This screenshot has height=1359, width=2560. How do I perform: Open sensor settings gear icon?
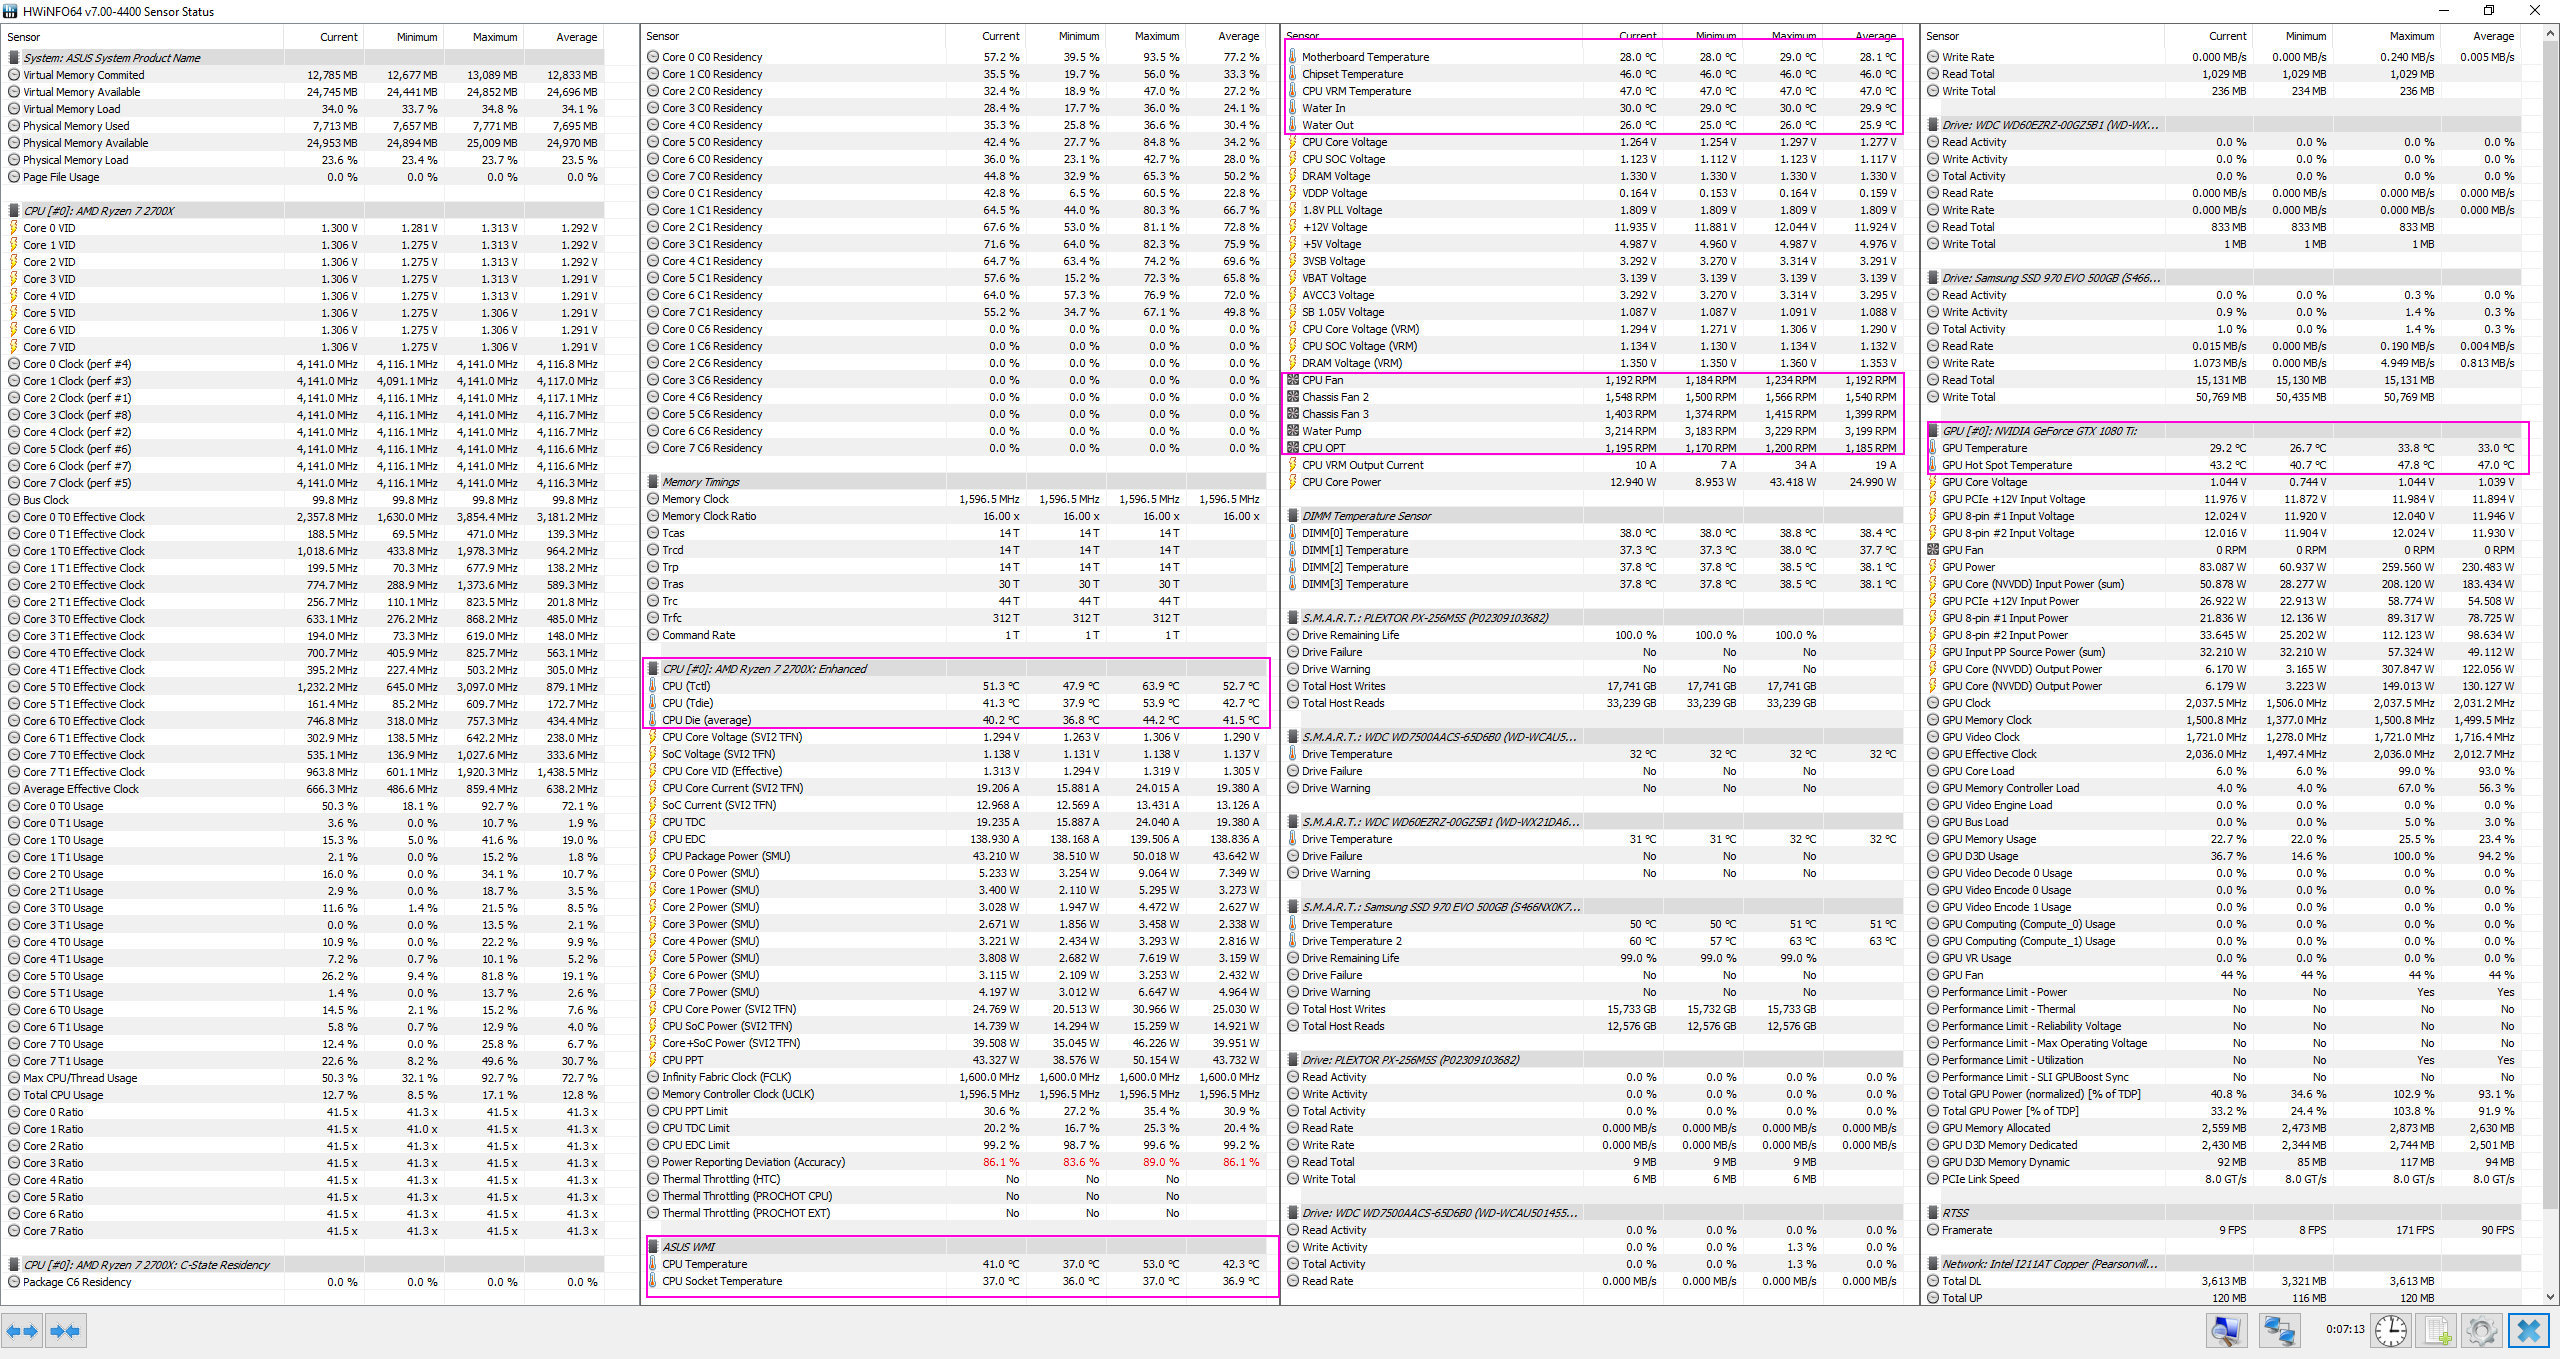pos(2482,1331)
